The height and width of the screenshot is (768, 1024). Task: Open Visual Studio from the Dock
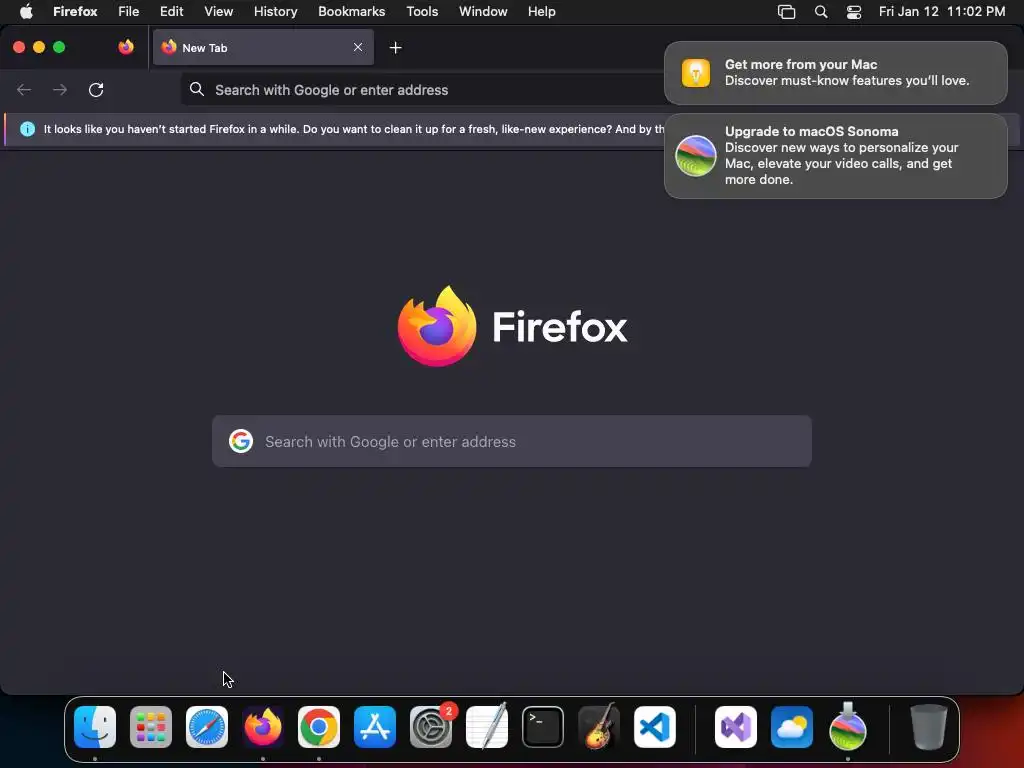pyautogui.click(x=736, y=727)
